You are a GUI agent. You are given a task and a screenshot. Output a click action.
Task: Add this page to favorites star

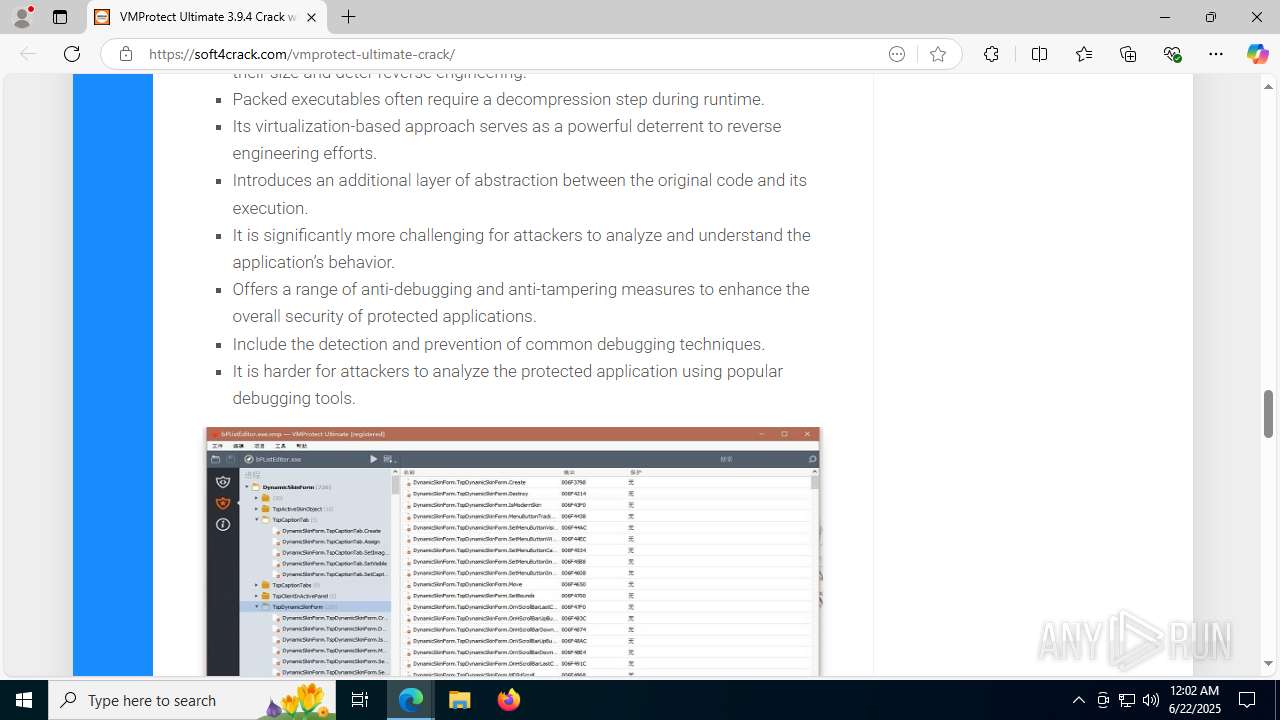point(937,54)
